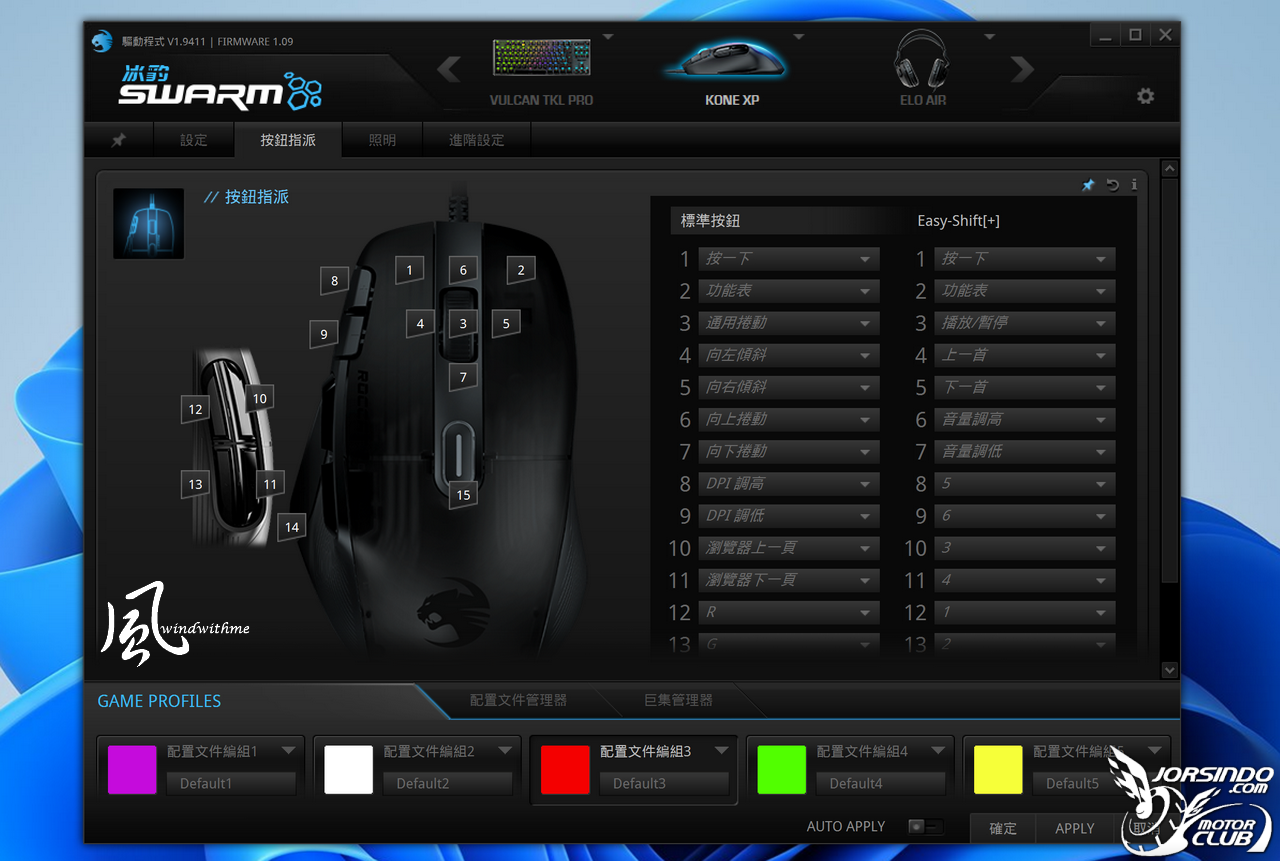Reset the button assignment panel
The image size is (1280, 861).
click(x=1112, y=185)
